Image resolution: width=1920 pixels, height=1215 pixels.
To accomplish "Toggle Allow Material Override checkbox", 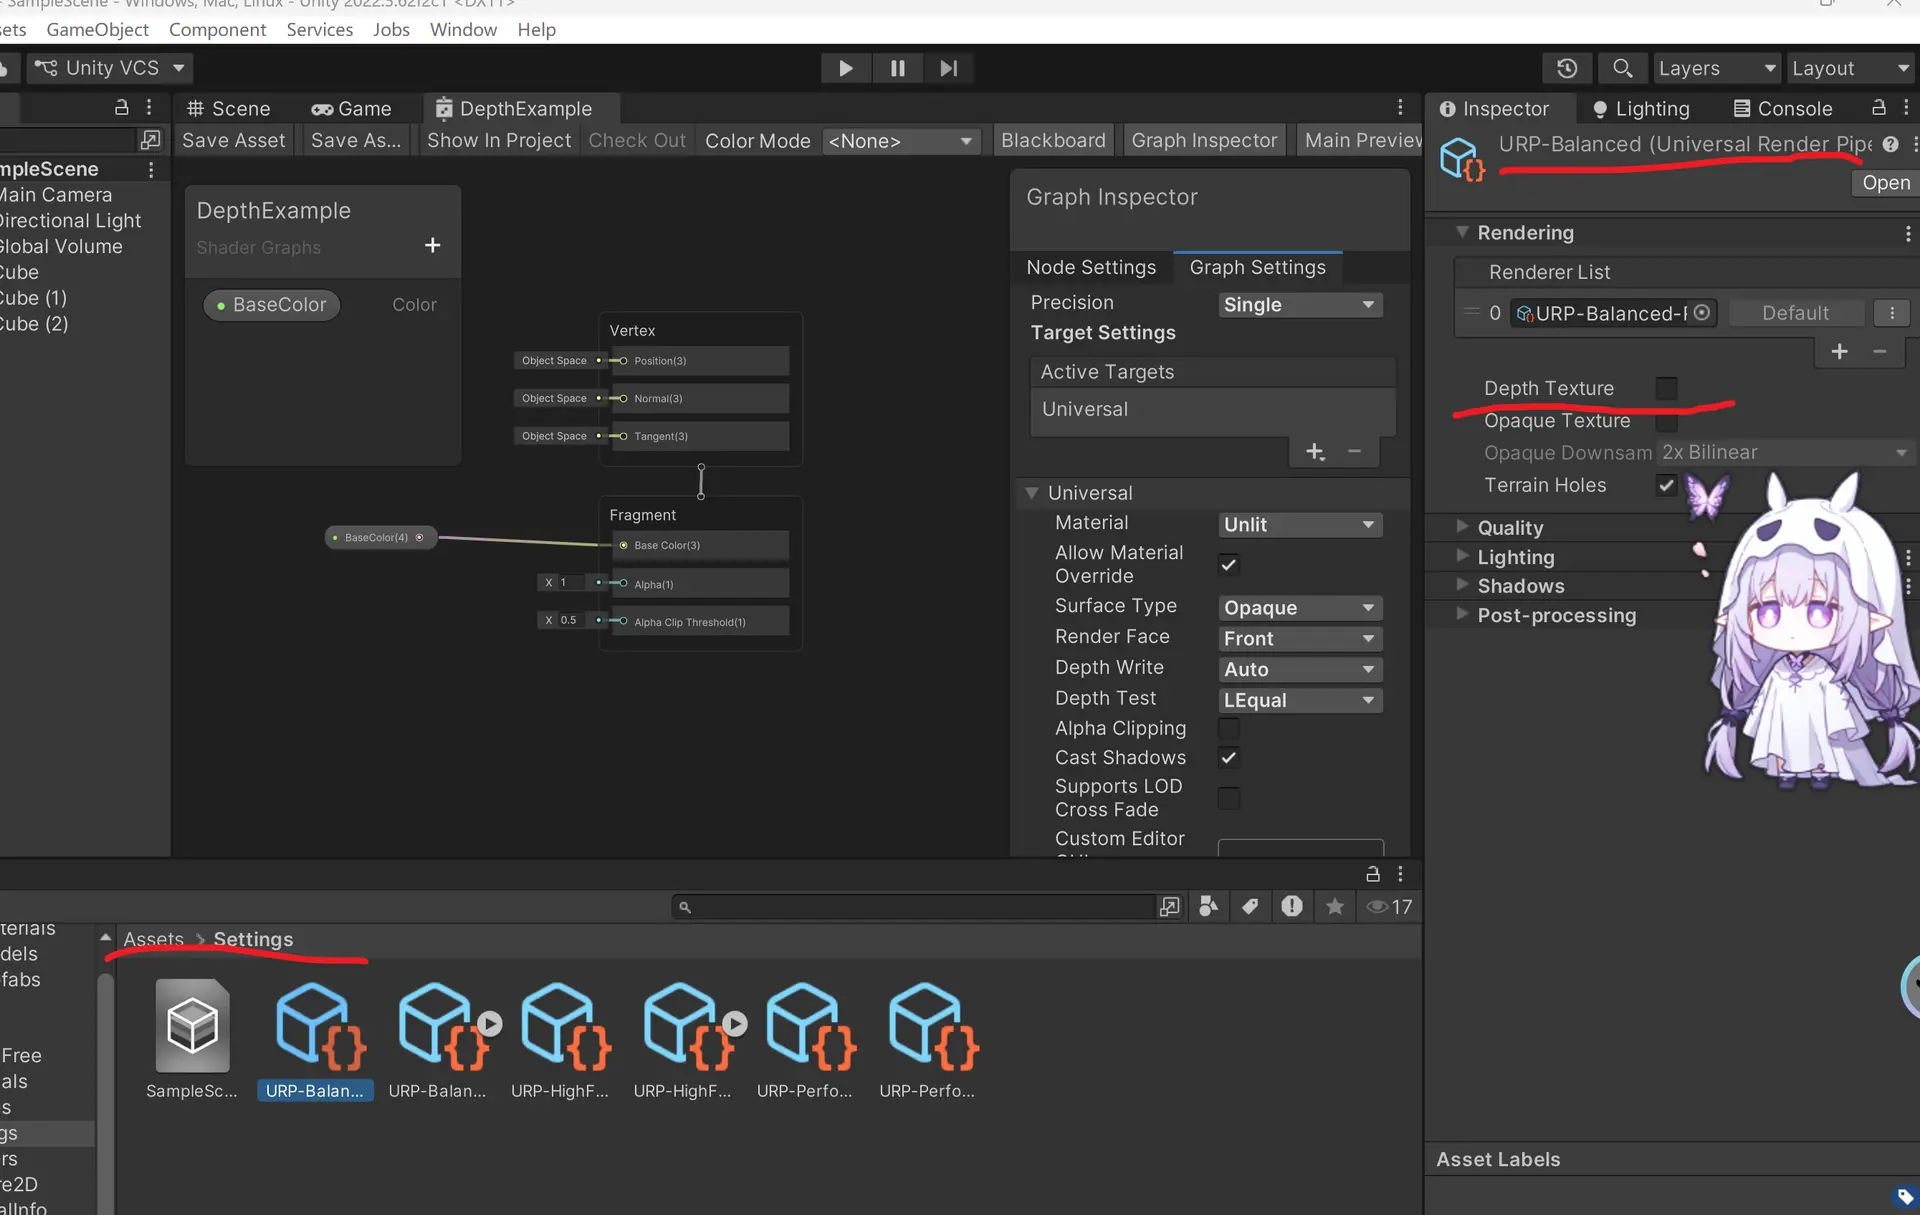I will 1229,565.
